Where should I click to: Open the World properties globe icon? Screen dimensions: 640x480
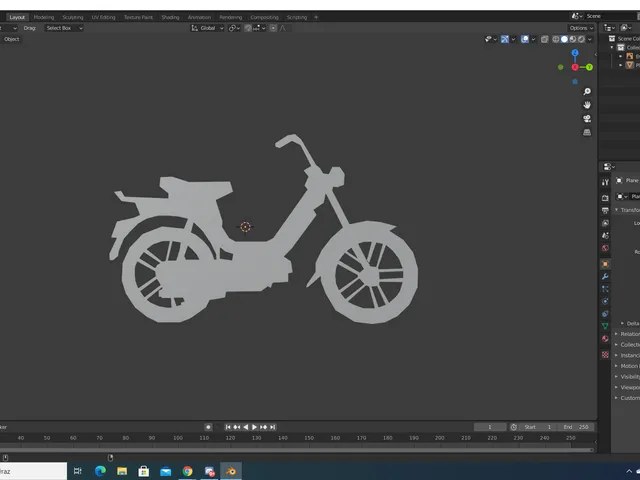(605, 248)
